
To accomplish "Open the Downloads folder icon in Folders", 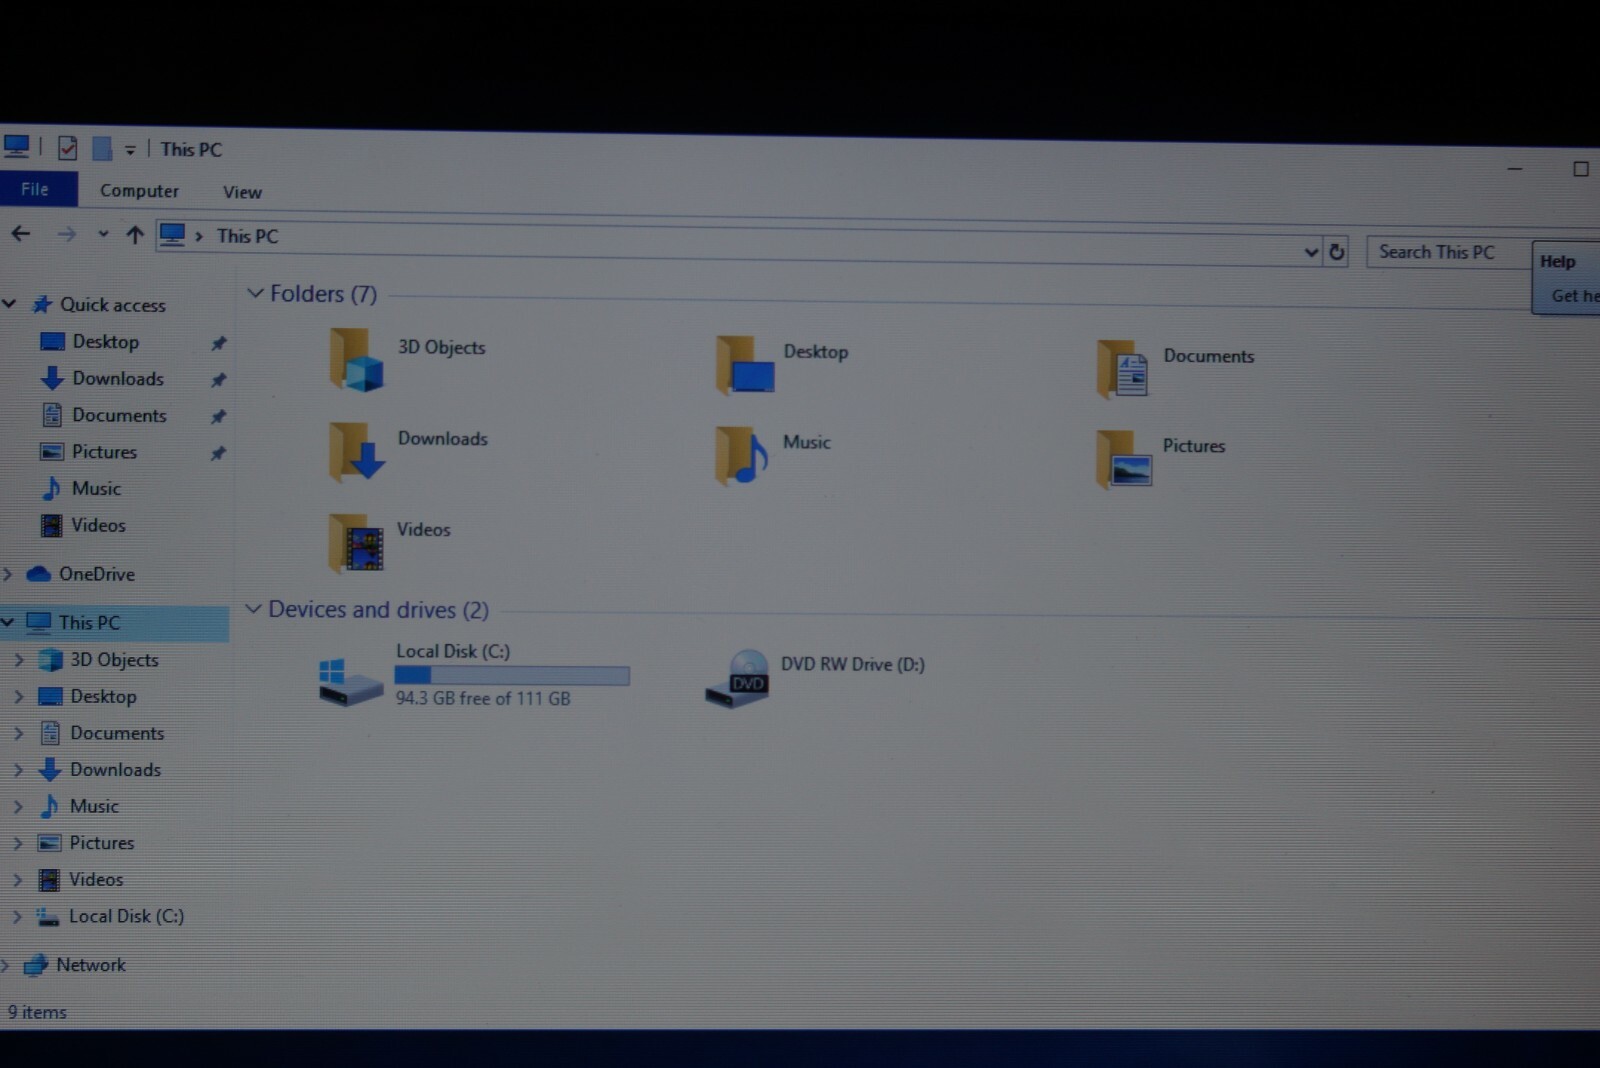I will pos(356,452).
